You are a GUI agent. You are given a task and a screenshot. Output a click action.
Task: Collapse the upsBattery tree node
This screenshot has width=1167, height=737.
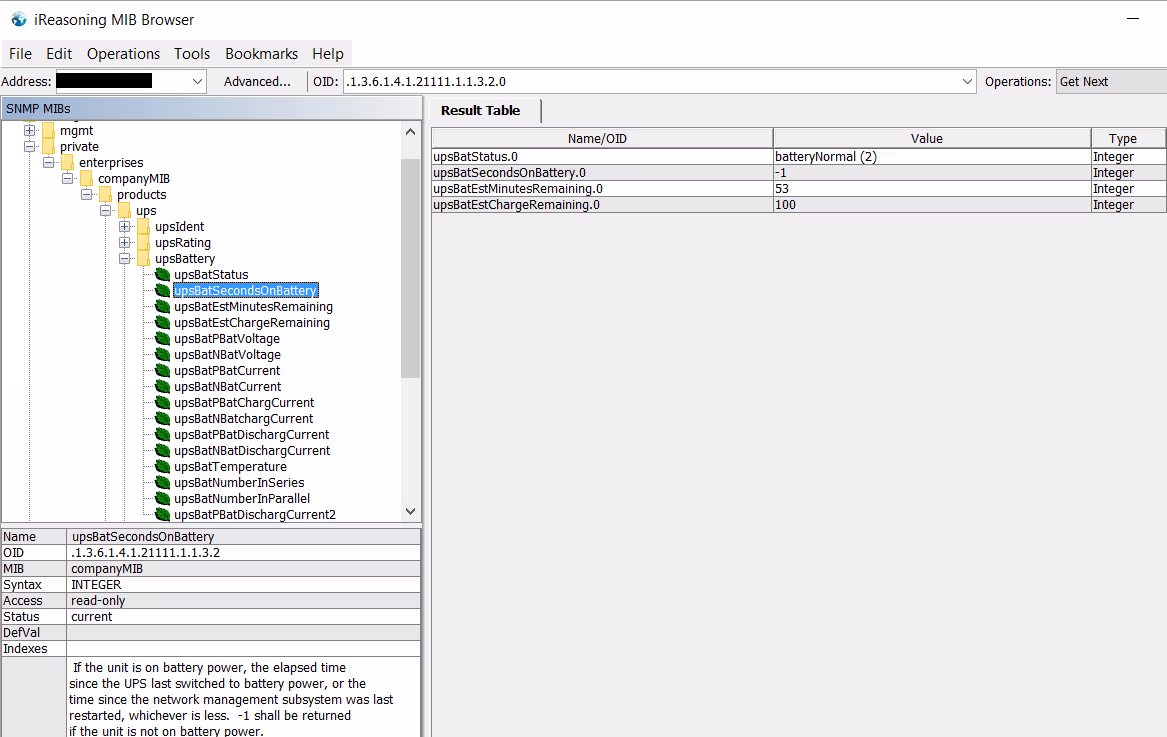tap(125, 259)
